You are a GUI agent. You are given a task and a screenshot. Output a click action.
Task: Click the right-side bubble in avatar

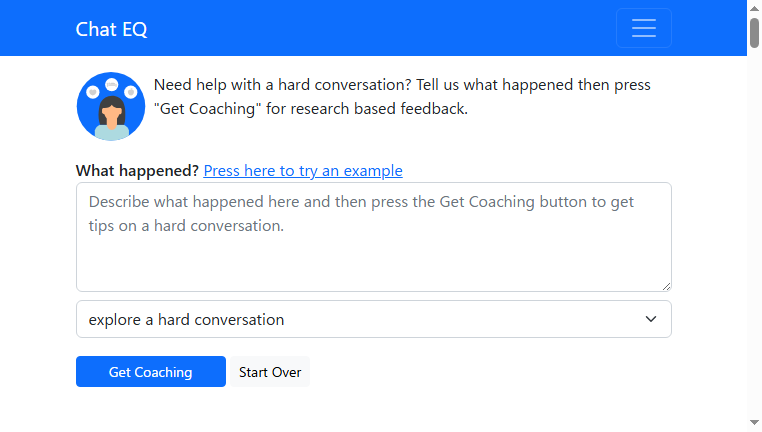pos(130,92)
